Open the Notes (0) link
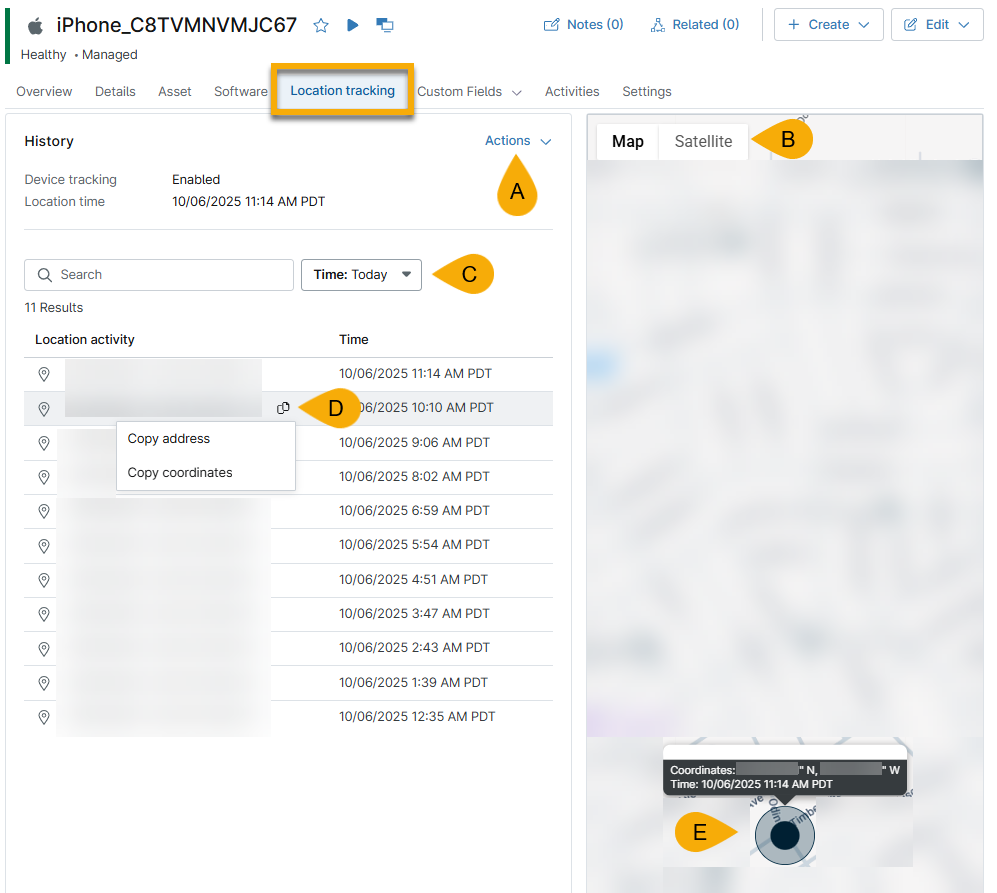The width and height of the screenshot is (997, 893). [x=583, y=23]
